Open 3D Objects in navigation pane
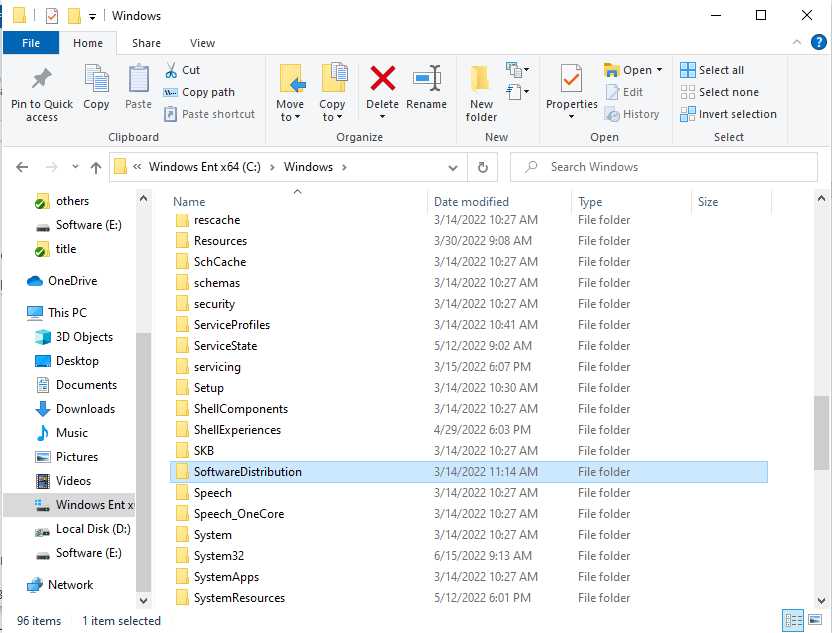 pyautogui.click(x=74, y=337)
